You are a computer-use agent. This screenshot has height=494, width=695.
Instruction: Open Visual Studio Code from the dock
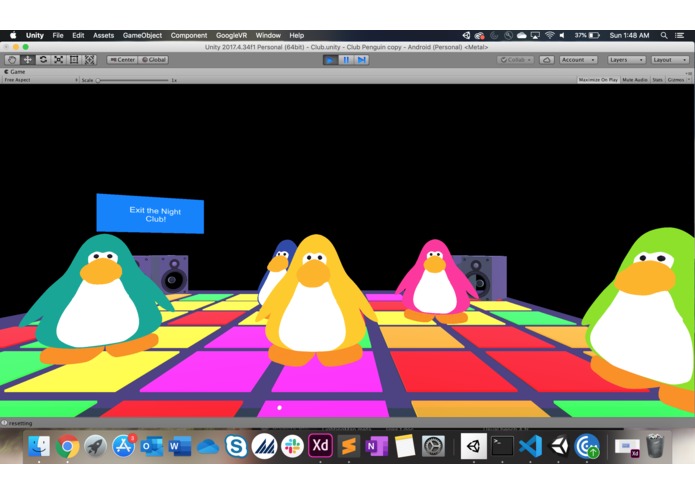pyautogui.click(x=531, y=446)
